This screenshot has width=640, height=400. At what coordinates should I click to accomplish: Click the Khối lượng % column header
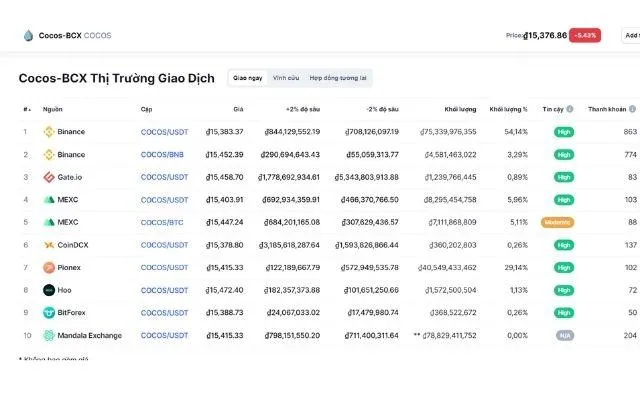click(x=509, y=109)
